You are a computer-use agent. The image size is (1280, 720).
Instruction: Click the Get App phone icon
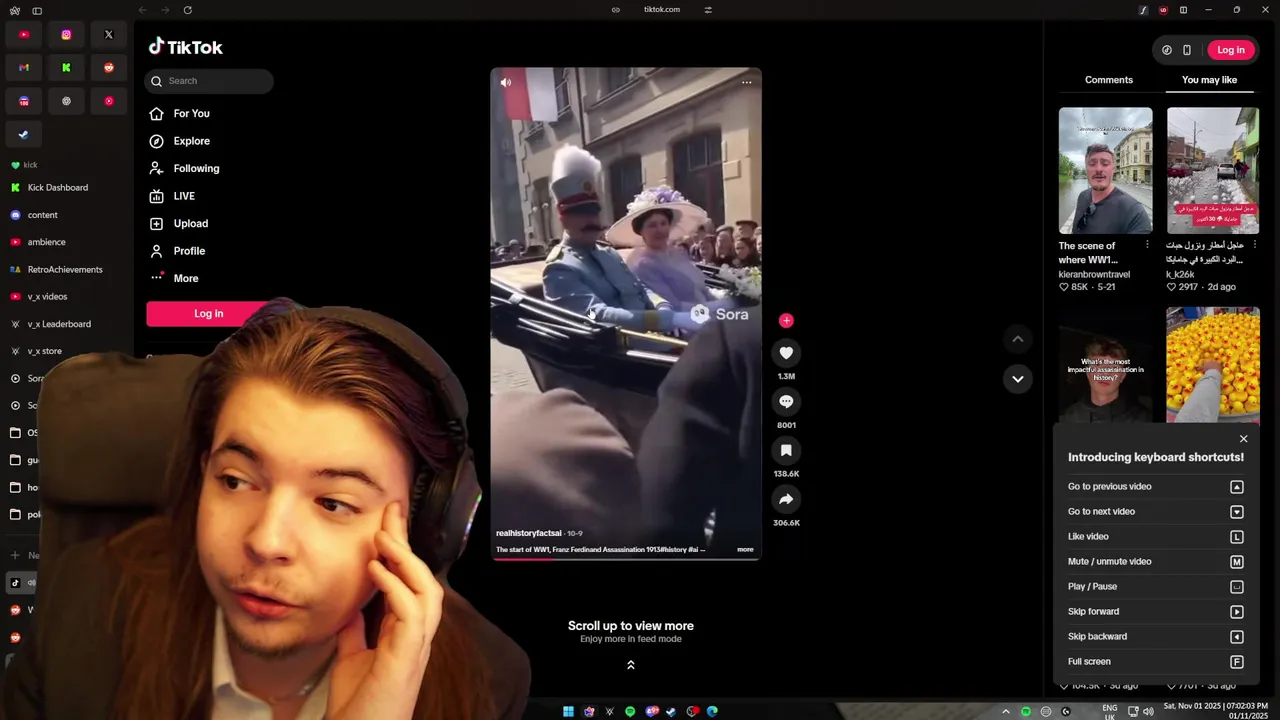tap(1187, 50)
